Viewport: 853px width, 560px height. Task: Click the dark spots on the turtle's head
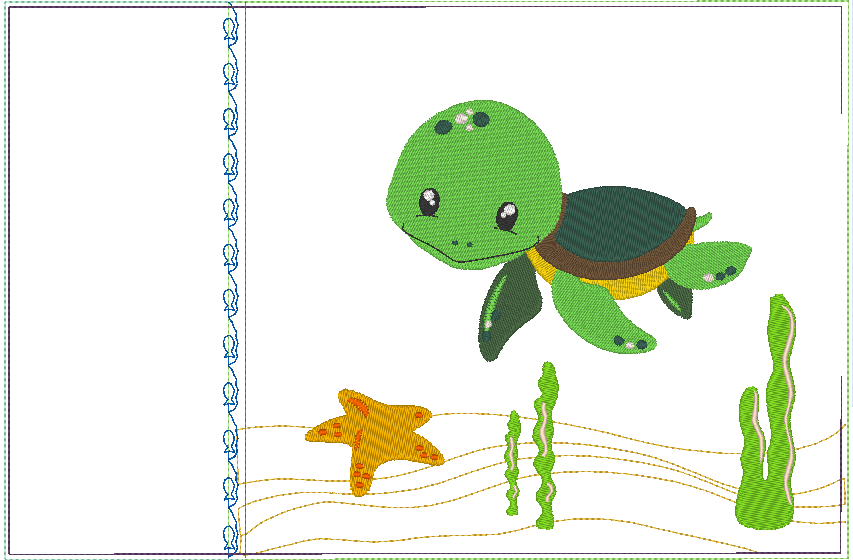point(480,119)
